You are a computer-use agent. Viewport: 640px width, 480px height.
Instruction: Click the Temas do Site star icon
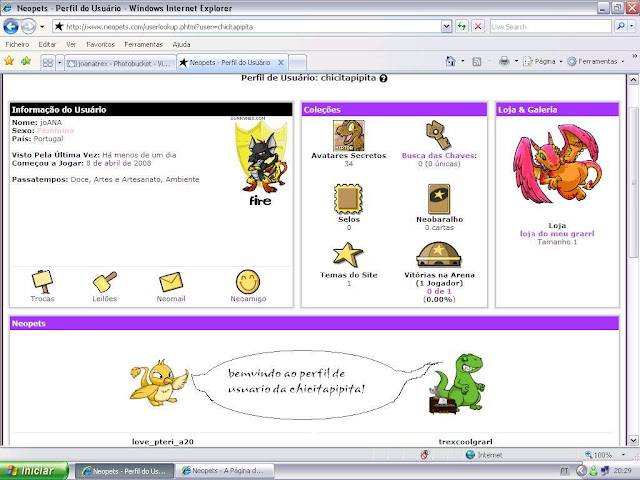[348, 255]
